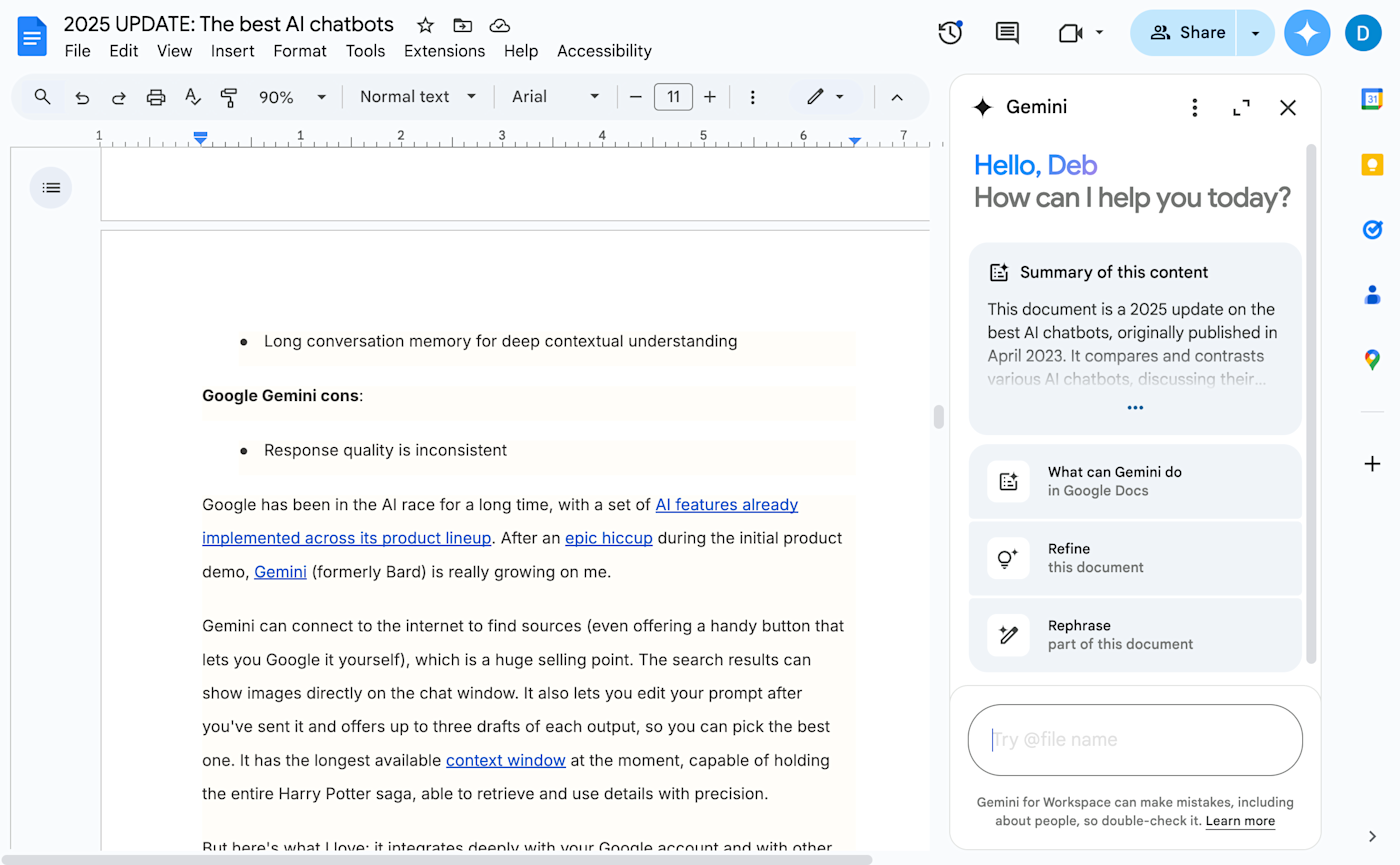The image size is (1400, 865).
Task: Click the document vertical scrollbar thumb
Action: pyautogui.click(x=938, y=417)
